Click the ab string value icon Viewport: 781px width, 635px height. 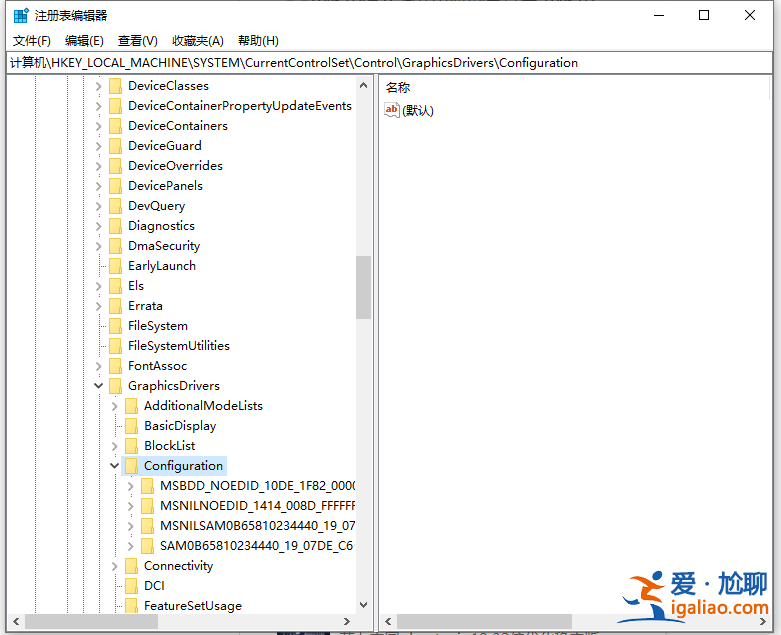391,110
